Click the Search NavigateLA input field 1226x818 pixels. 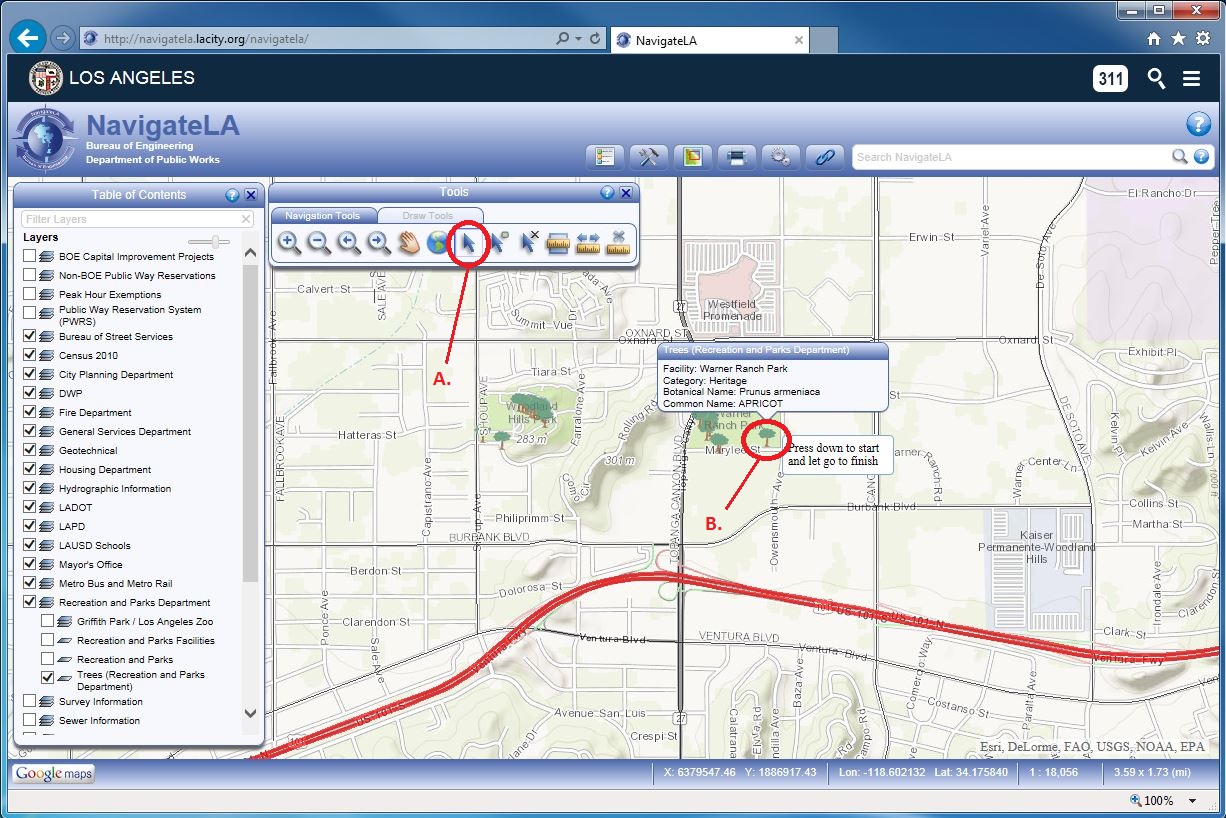tap(1010, 157)
